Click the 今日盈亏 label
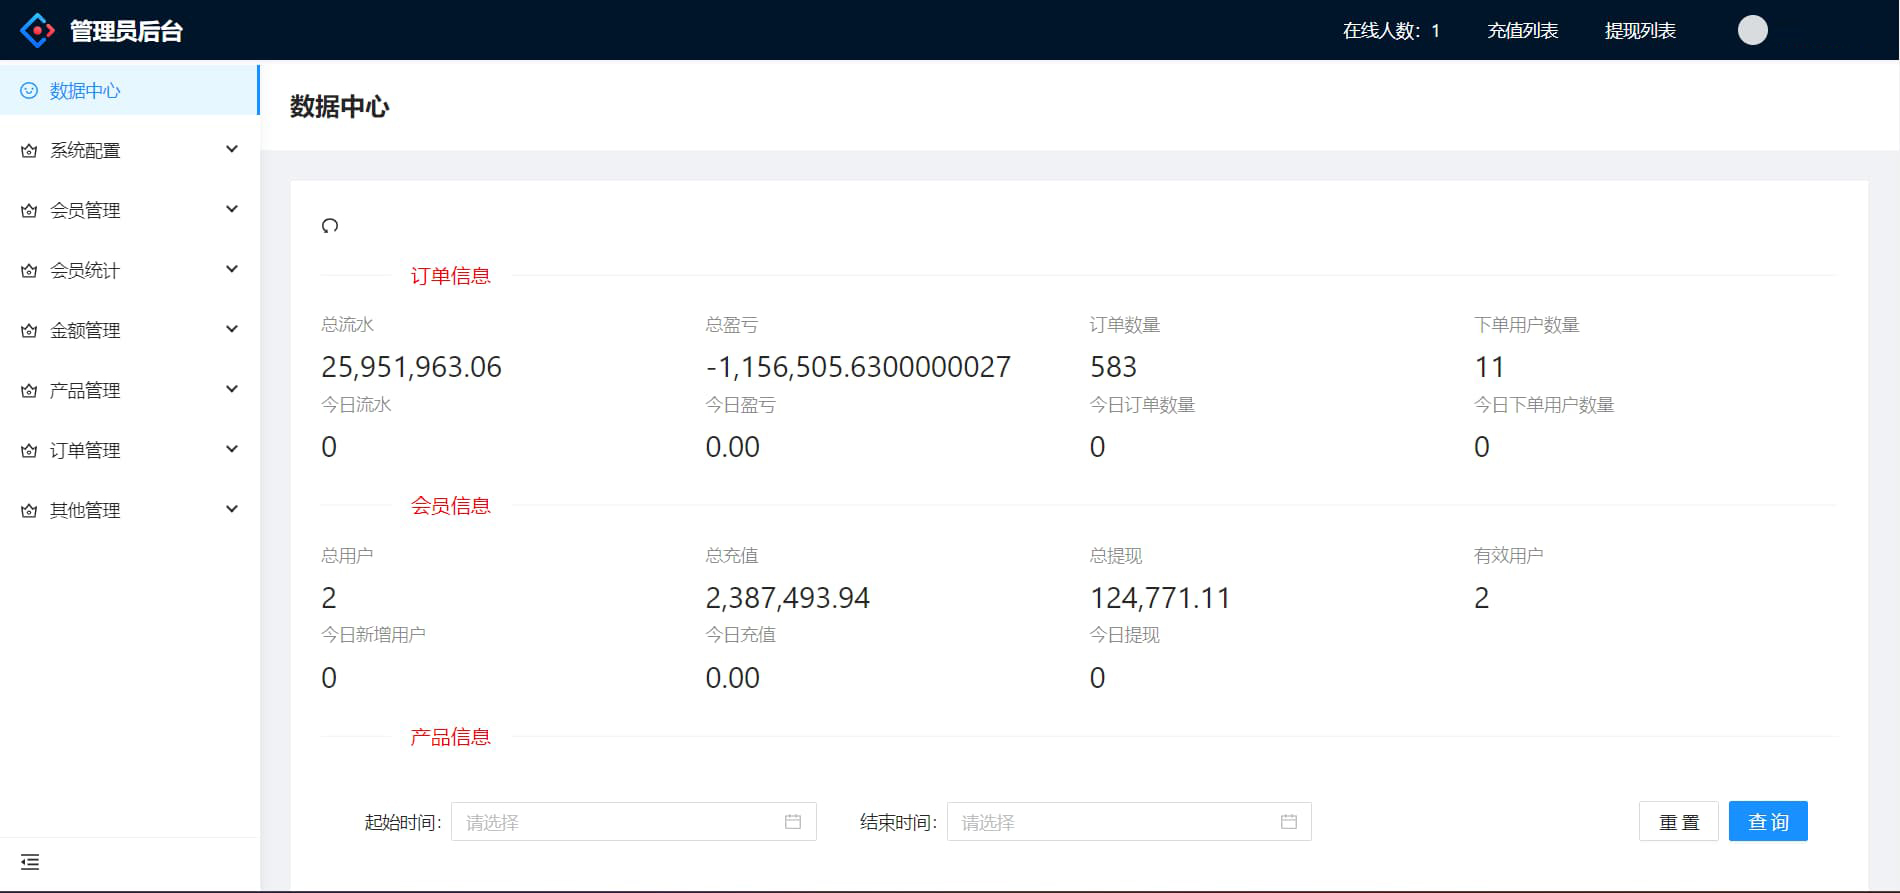 (740, 405)
